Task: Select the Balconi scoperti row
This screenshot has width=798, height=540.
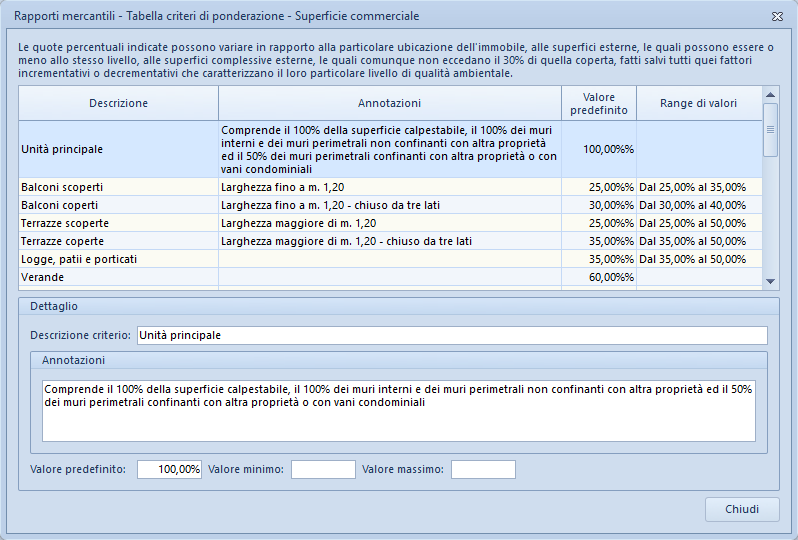Action: pos(390,187)
